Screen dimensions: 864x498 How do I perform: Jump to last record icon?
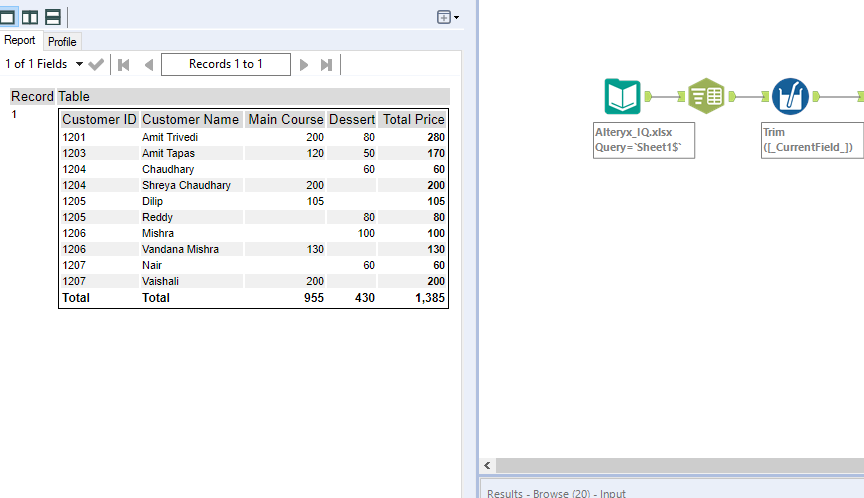pos(326,65)
